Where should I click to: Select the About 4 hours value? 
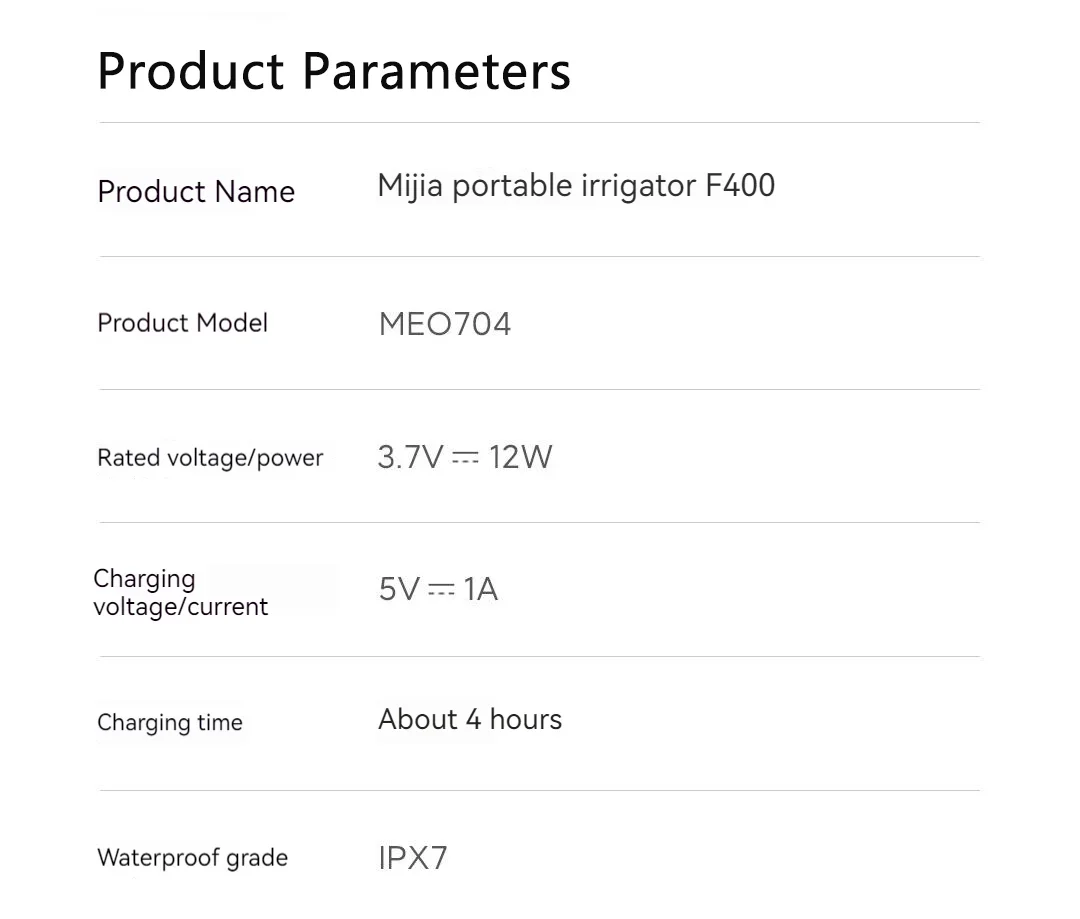click(470, 720)
